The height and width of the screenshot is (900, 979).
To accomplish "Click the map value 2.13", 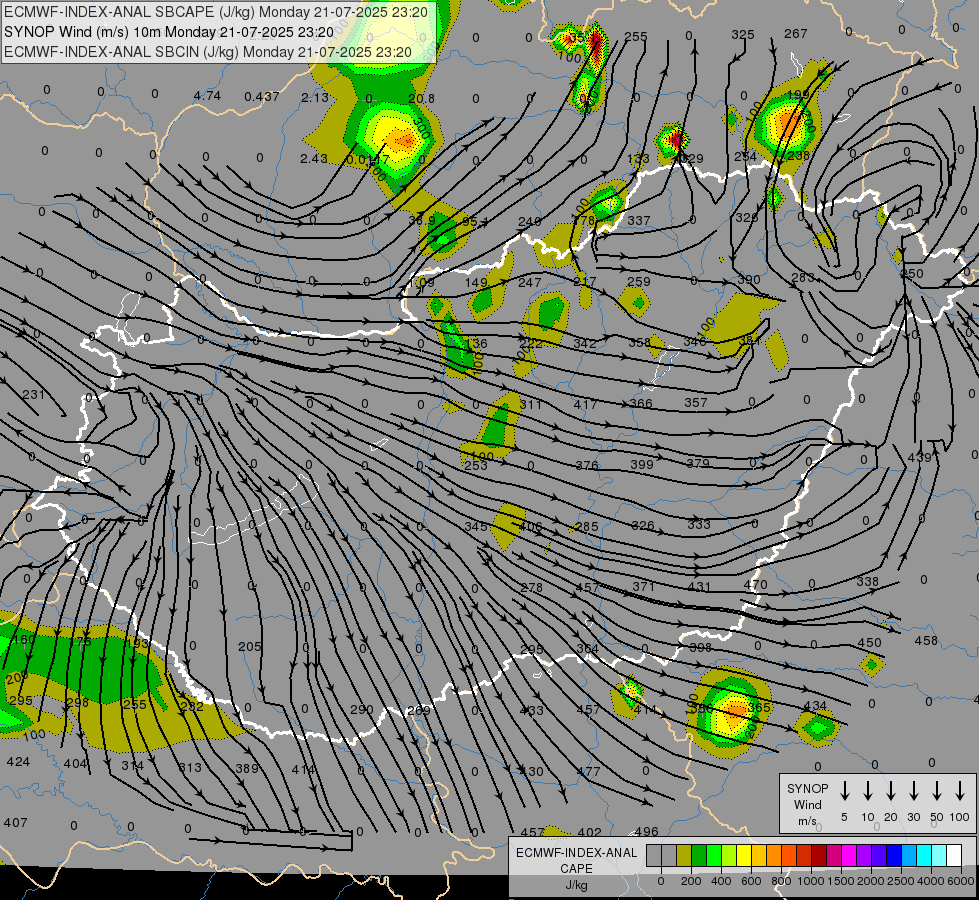I will (x=315, y=97).
